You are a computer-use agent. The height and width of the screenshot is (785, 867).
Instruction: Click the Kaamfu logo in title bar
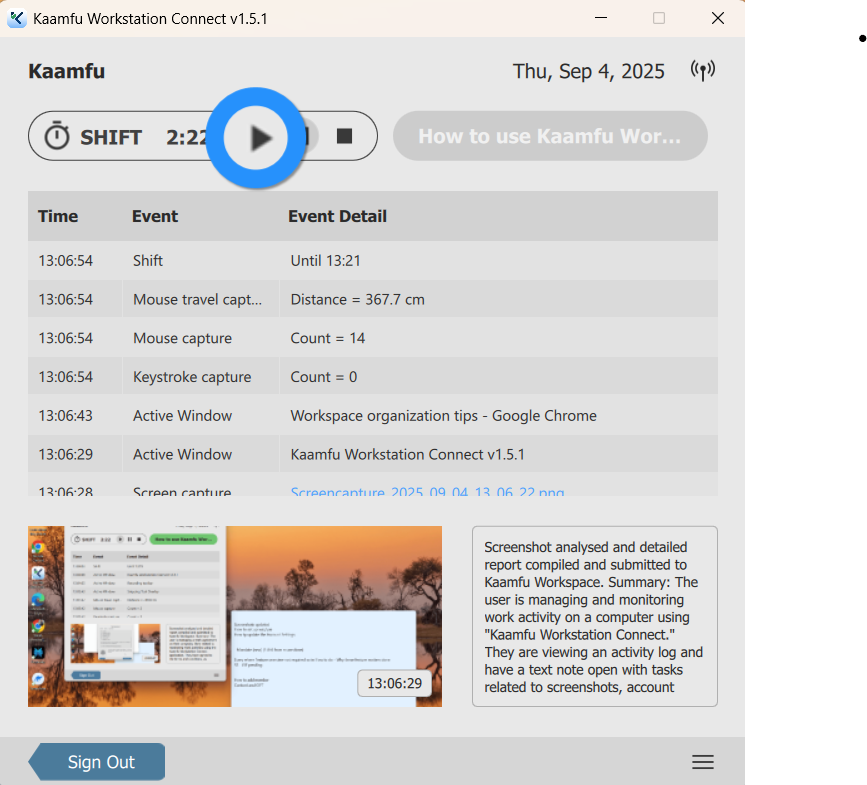tap(16, 18)
